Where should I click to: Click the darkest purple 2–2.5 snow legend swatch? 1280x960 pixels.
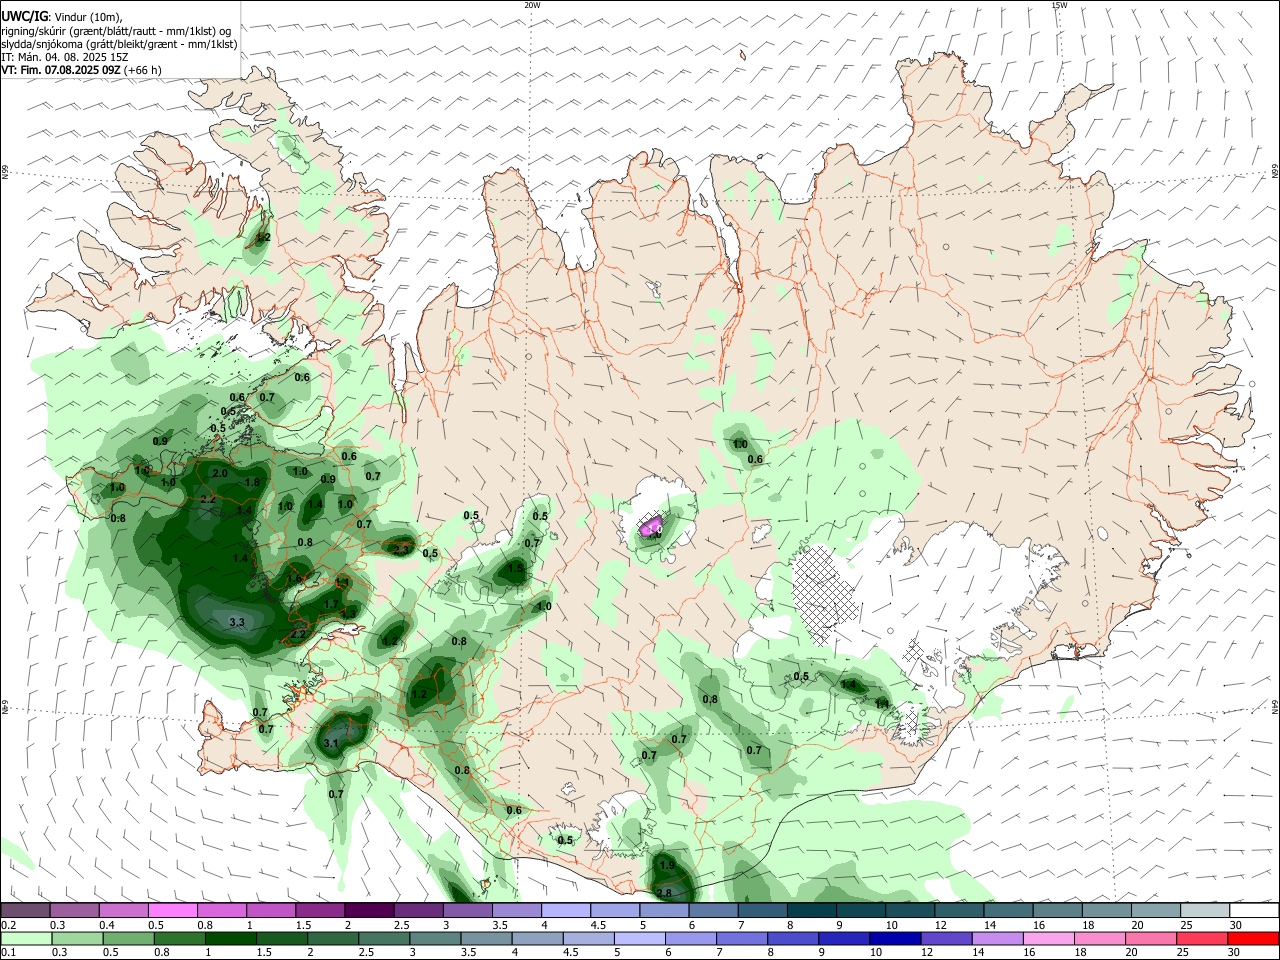click(369, 910)
